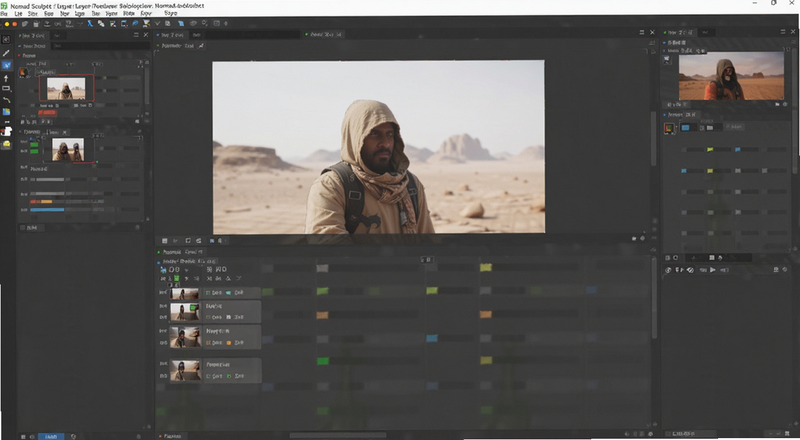Click the yellow circle icon in top toolbar
800x440 pixels.
[x=6, y=24]
